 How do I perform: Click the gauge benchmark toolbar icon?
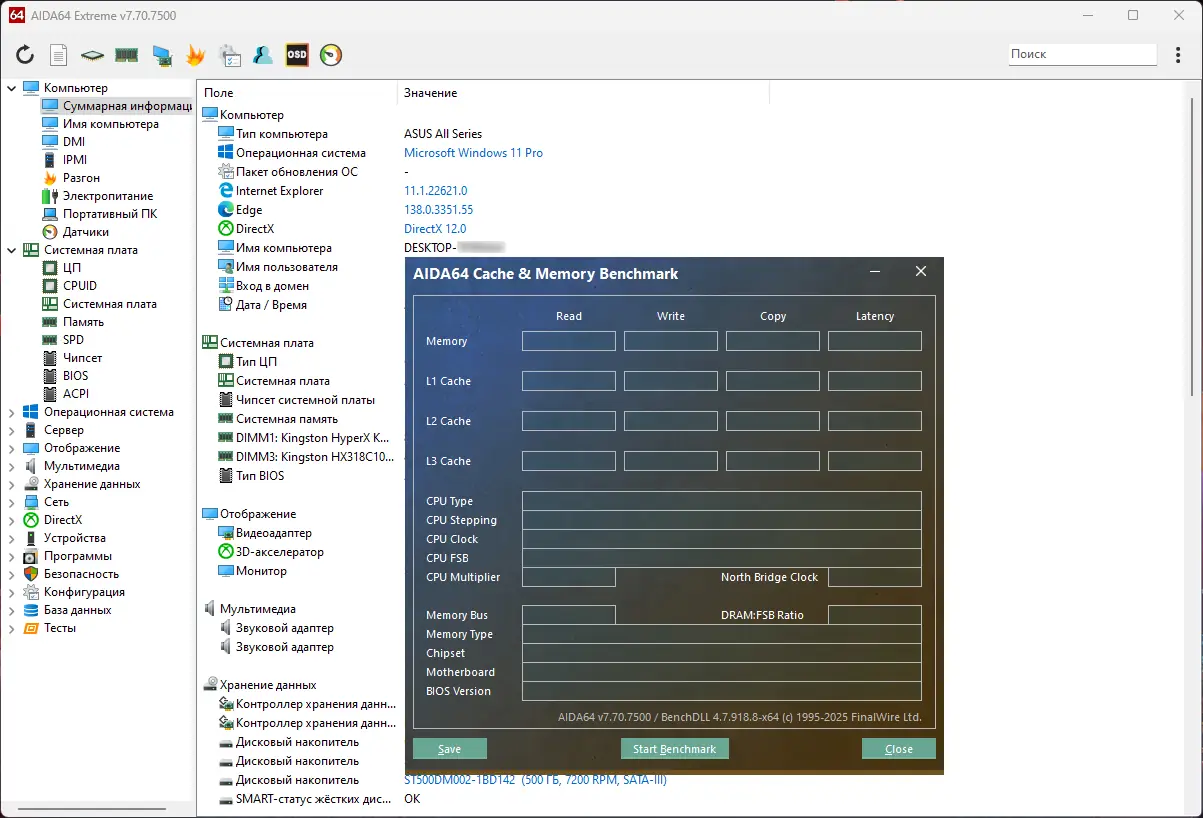pos(331,55)
